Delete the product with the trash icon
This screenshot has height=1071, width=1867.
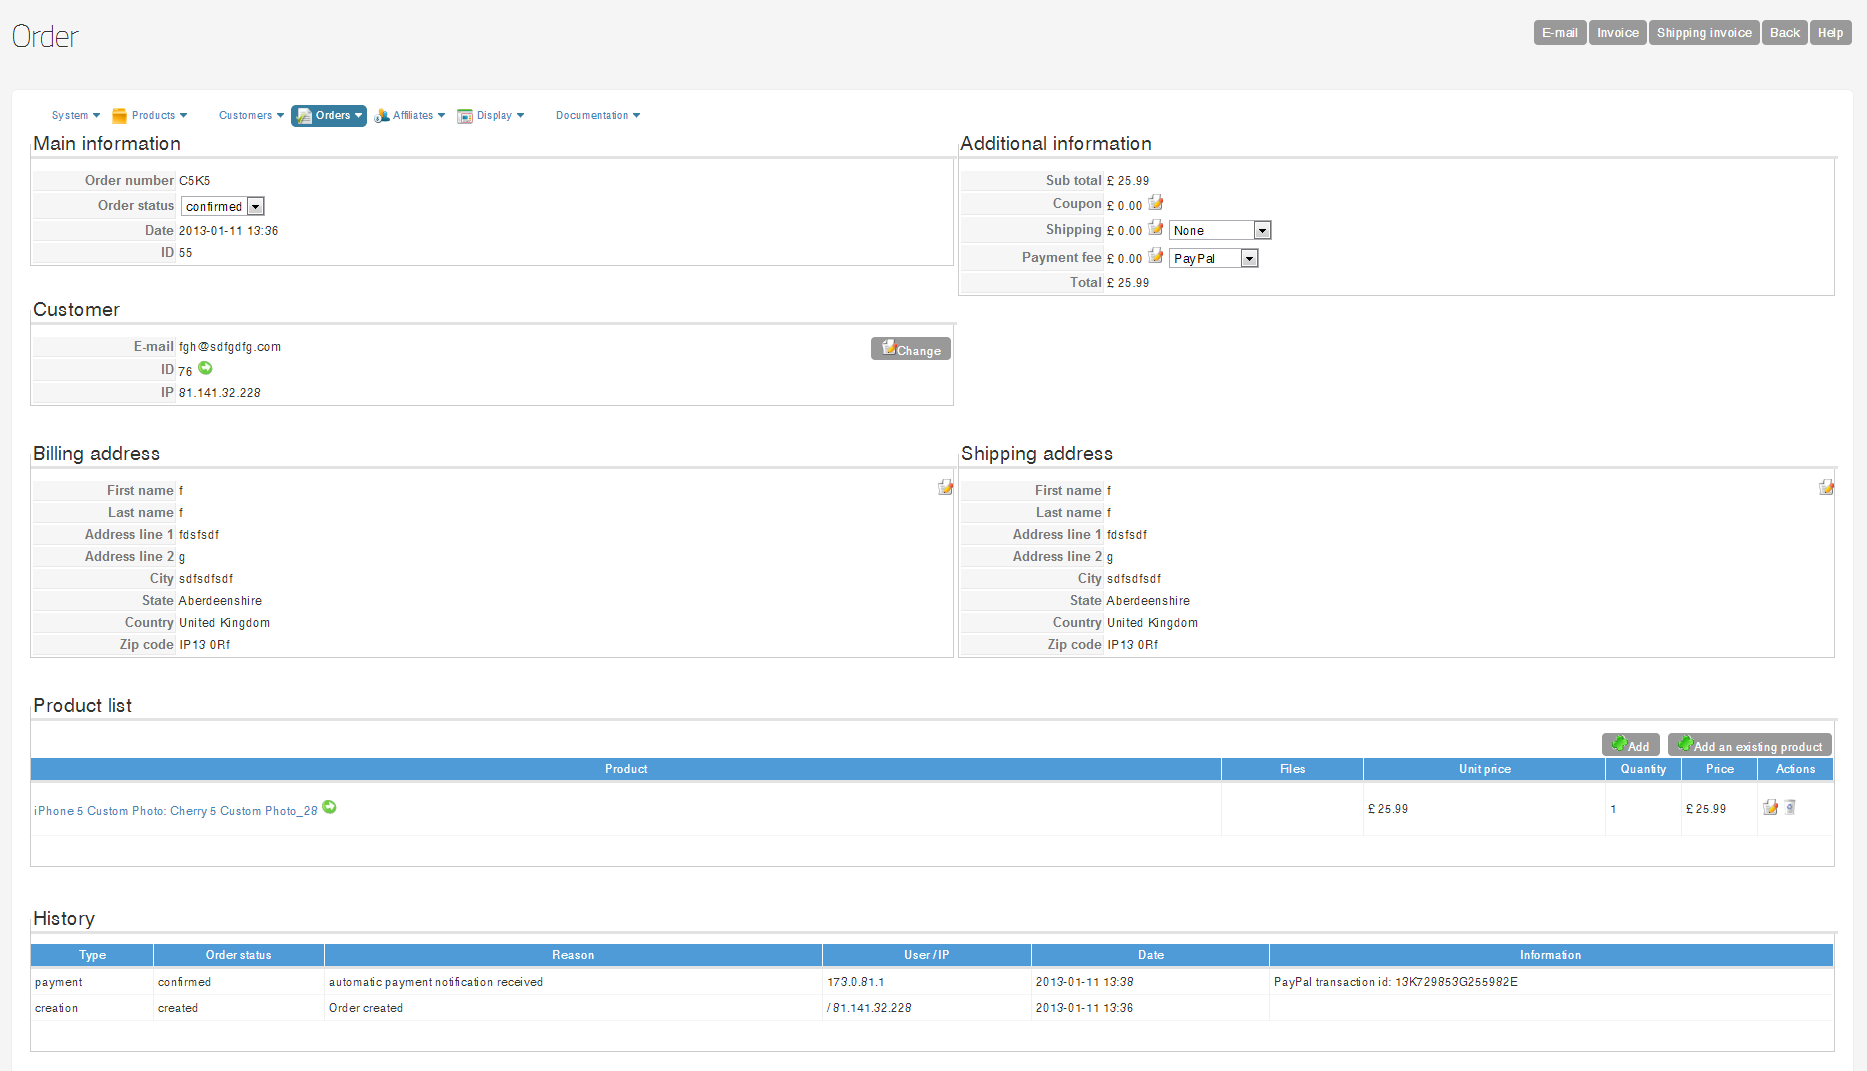1790,808
